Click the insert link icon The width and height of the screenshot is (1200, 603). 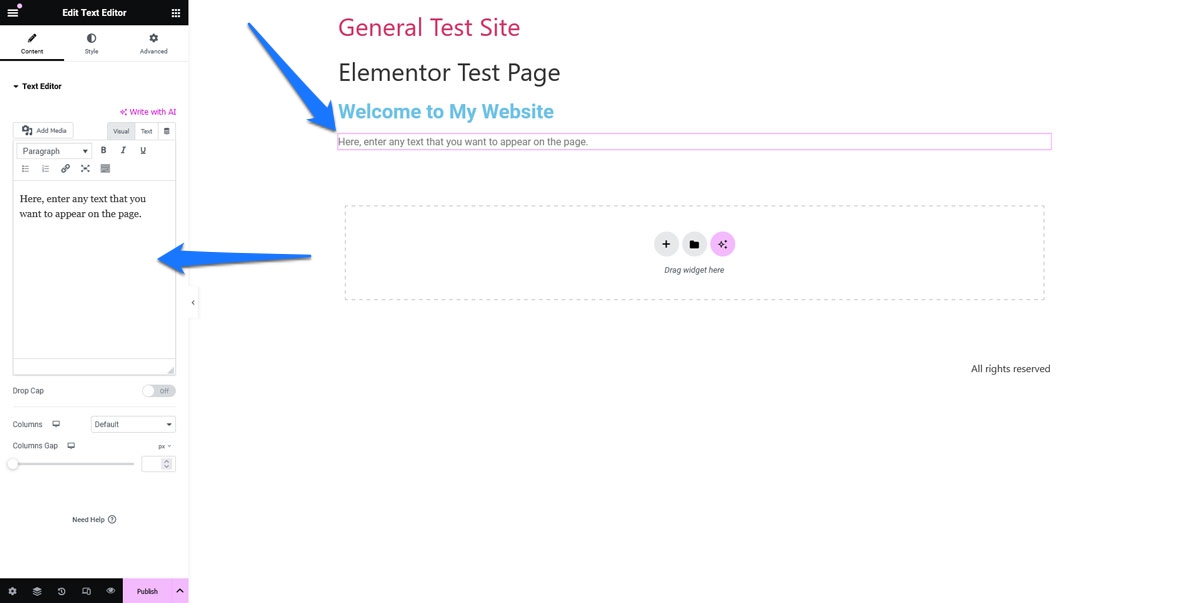[x=65, y=168]
